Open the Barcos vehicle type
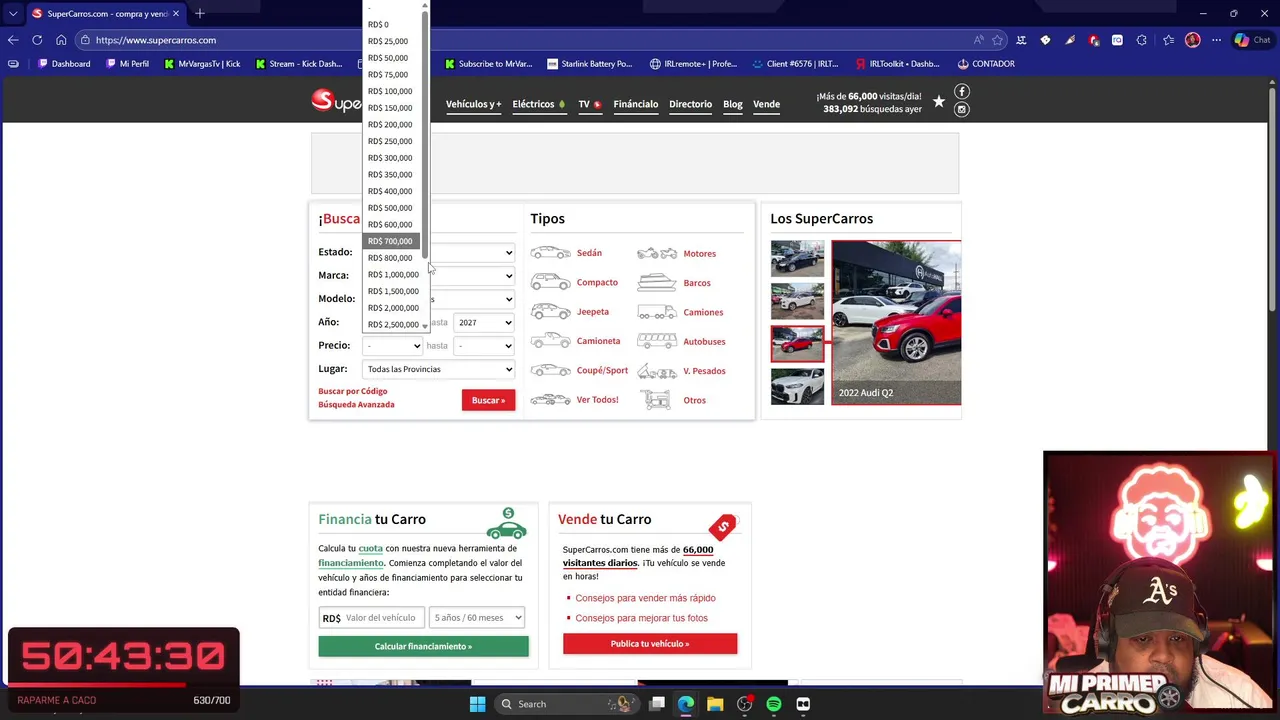The width and height of the screenshot is (1280, 720). pyautogui.click(x=697, y=283)
